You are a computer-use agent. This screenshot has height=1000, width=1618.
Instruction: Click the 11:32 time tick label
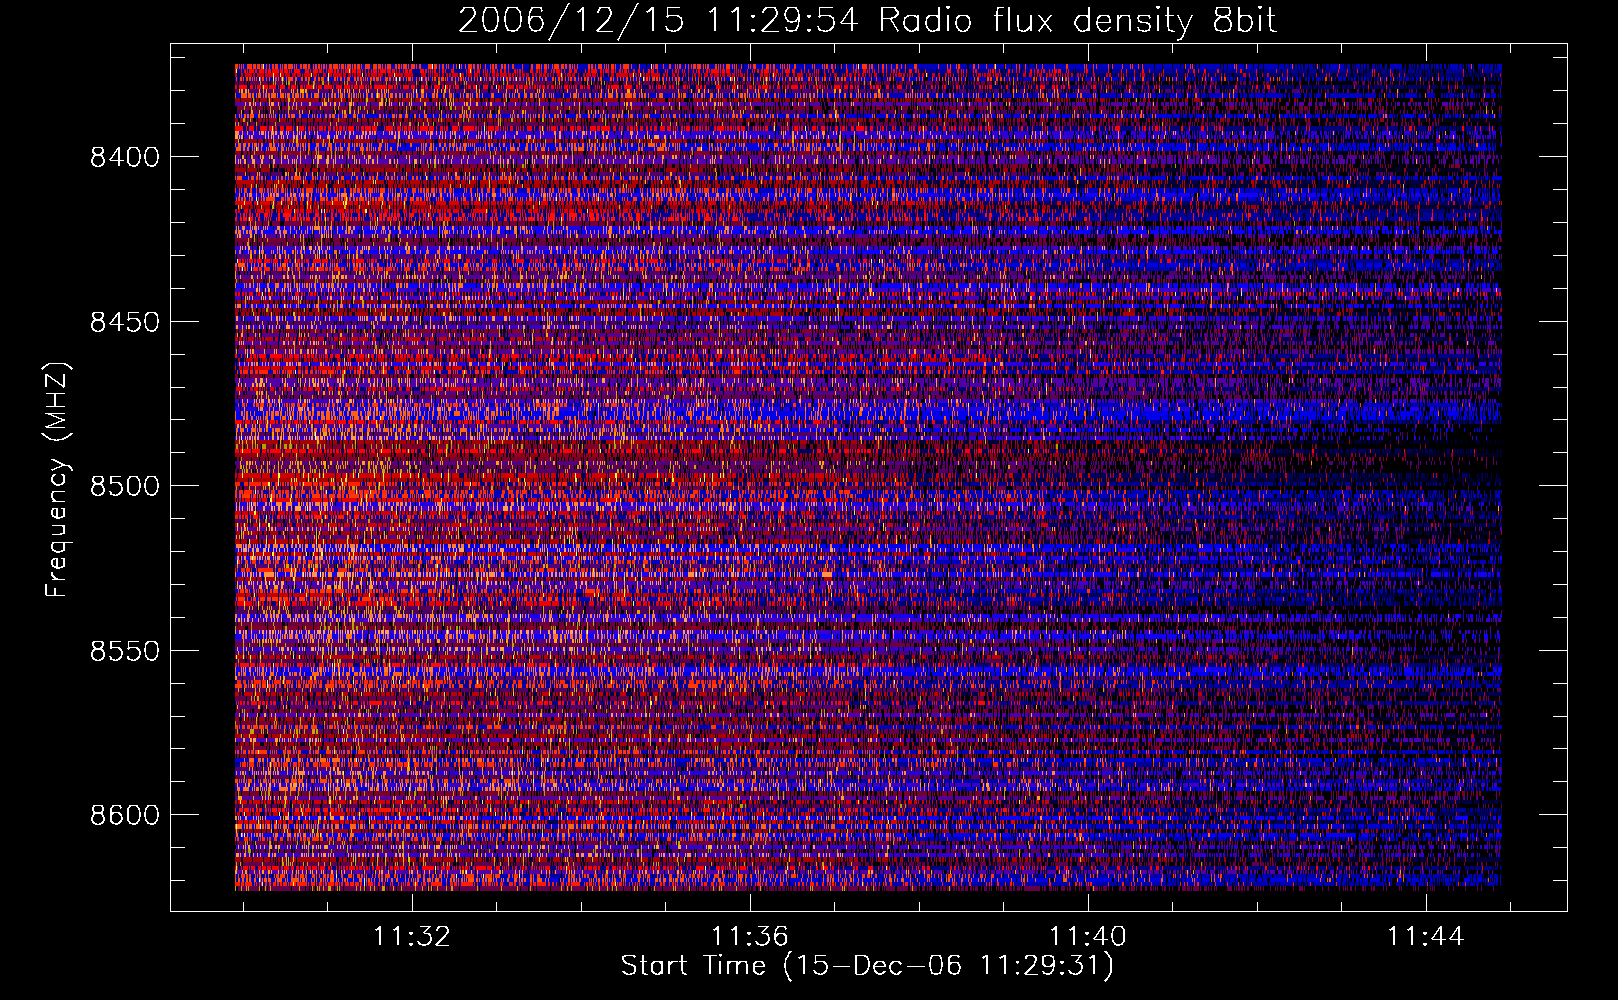(x=412, y=936)
